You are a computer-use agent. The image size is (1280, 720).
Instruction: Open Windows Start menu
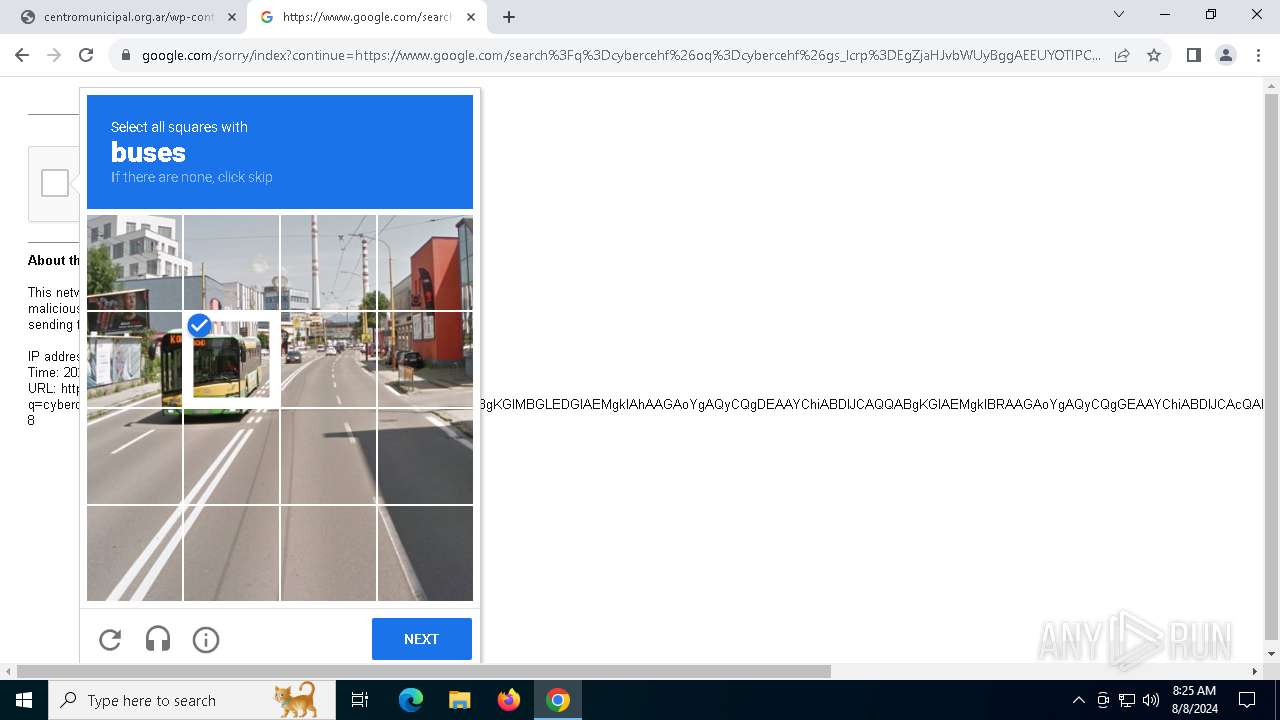pyautogui.click(x=24, y=700)
